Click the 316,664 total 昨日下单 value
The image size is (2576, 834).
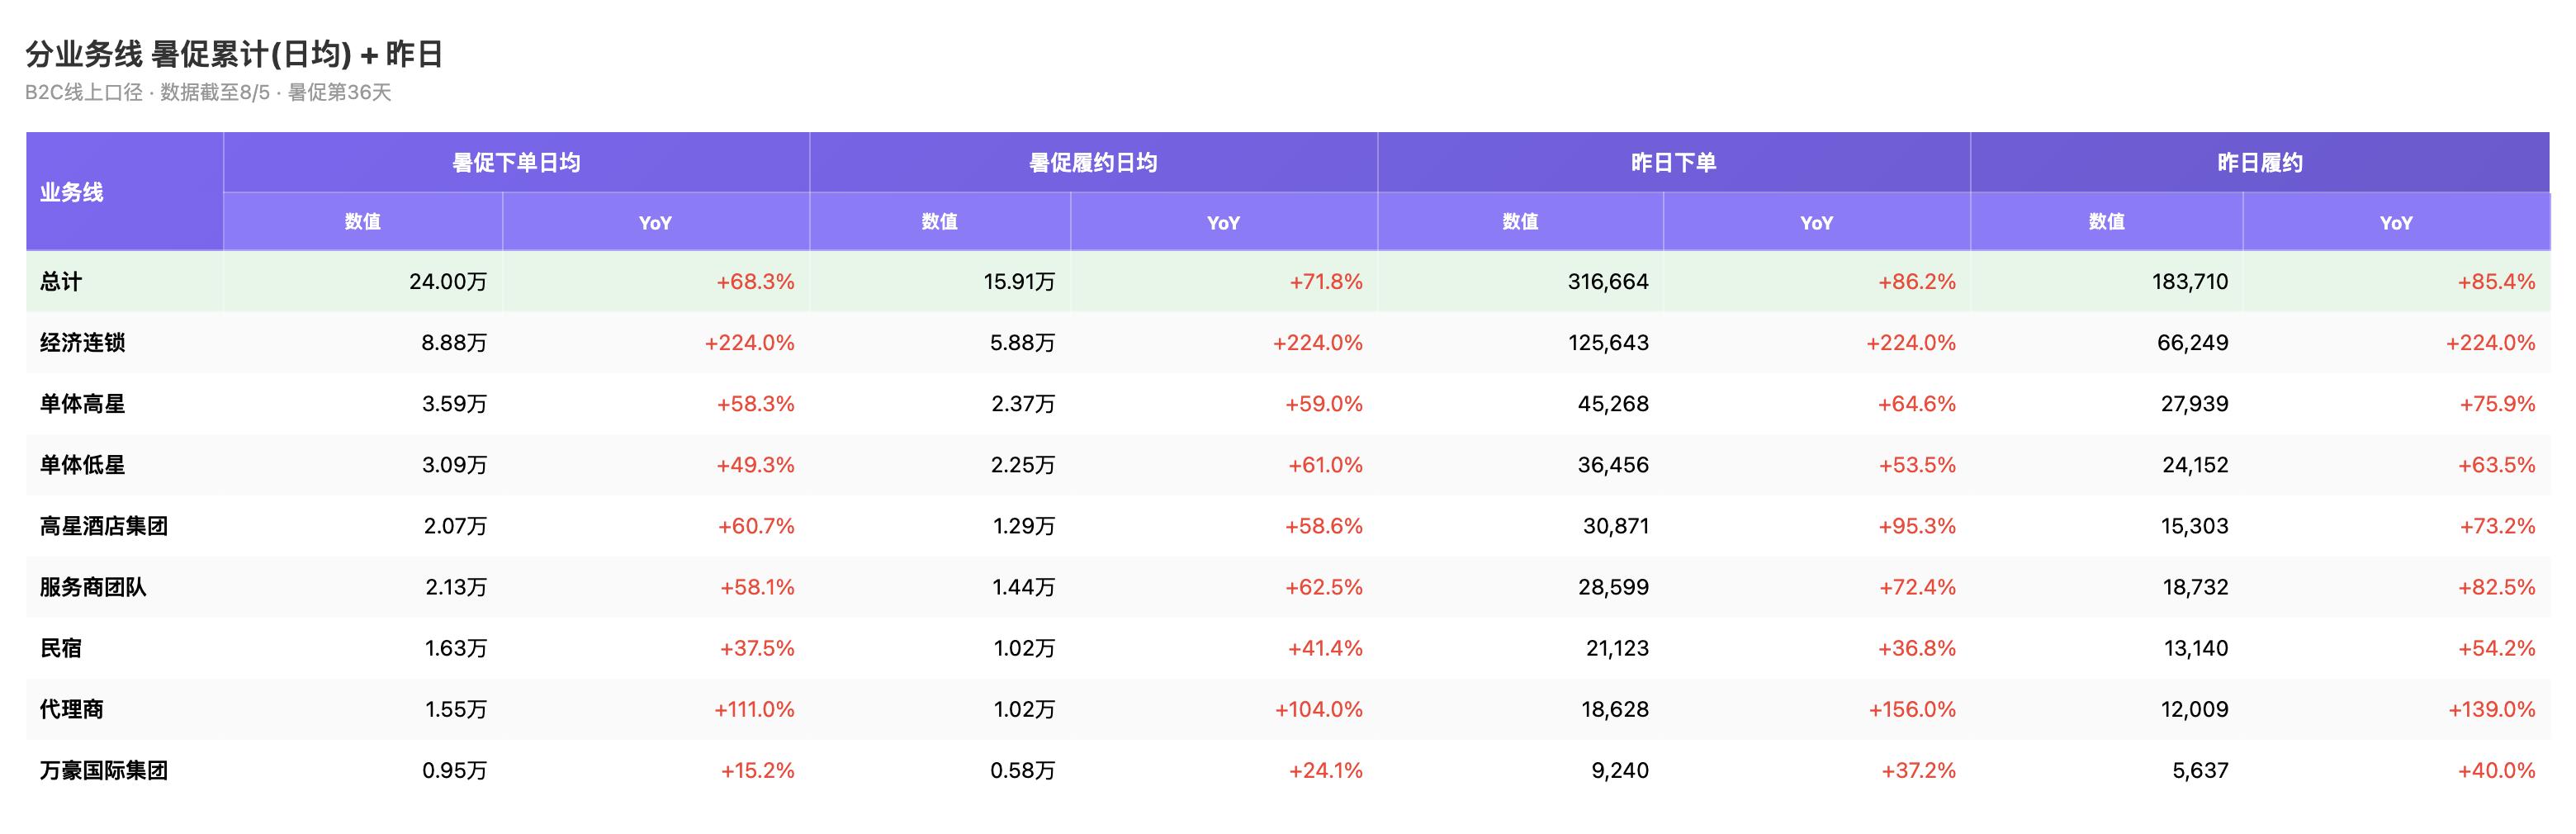[1608, 281]
